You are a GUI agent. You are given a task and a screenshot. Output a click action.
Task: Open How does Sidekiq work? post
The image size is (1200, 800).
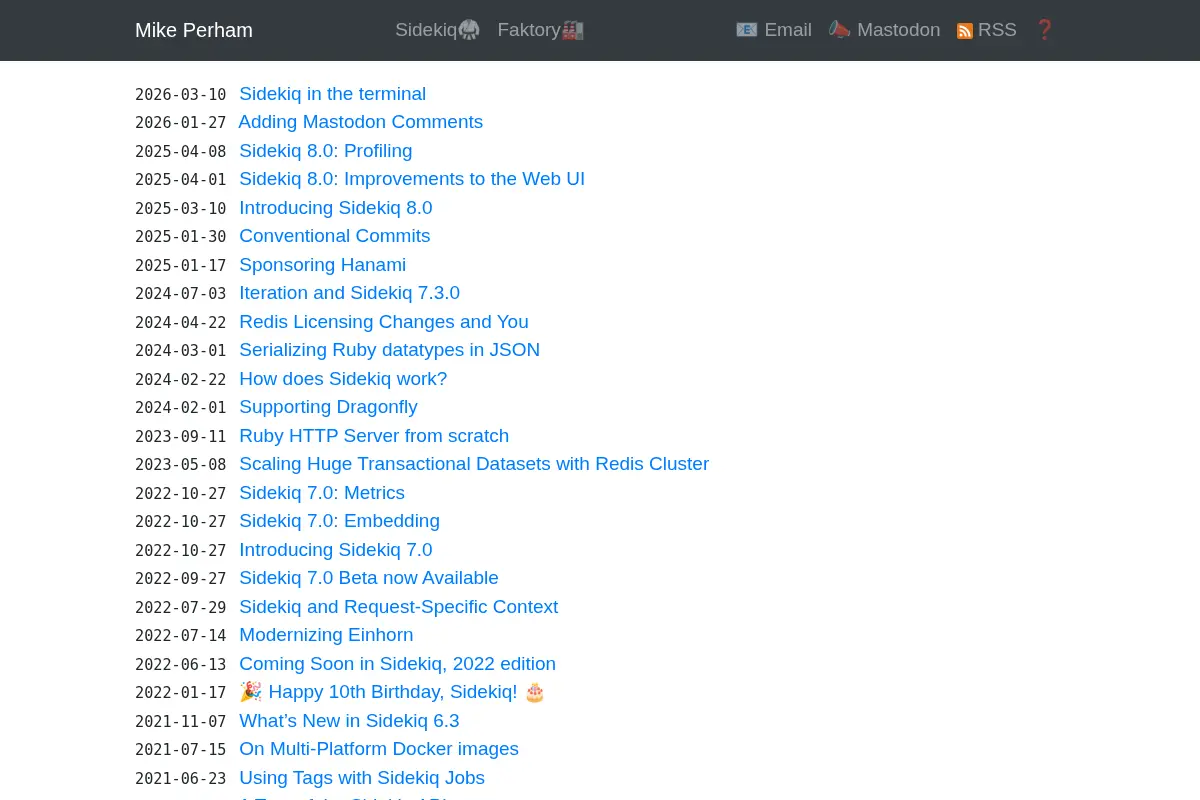pos(343,379)
